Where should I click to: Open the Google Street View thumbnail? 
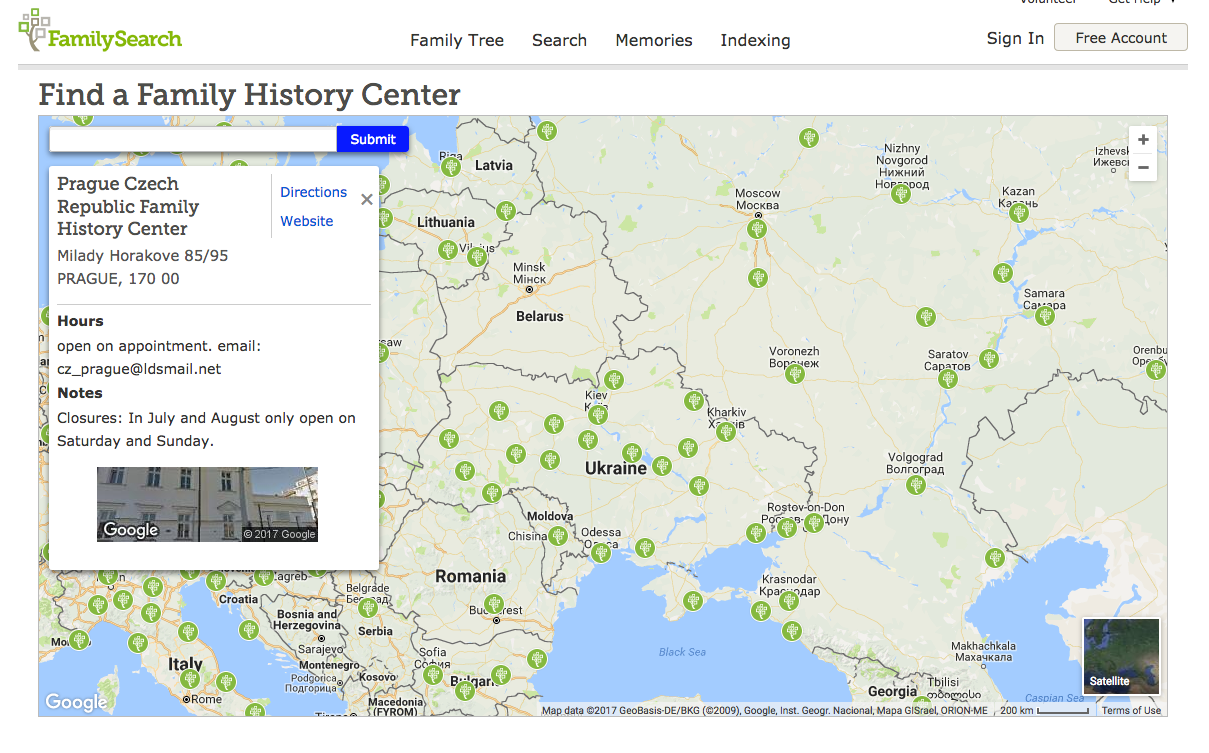coord(207,504)
